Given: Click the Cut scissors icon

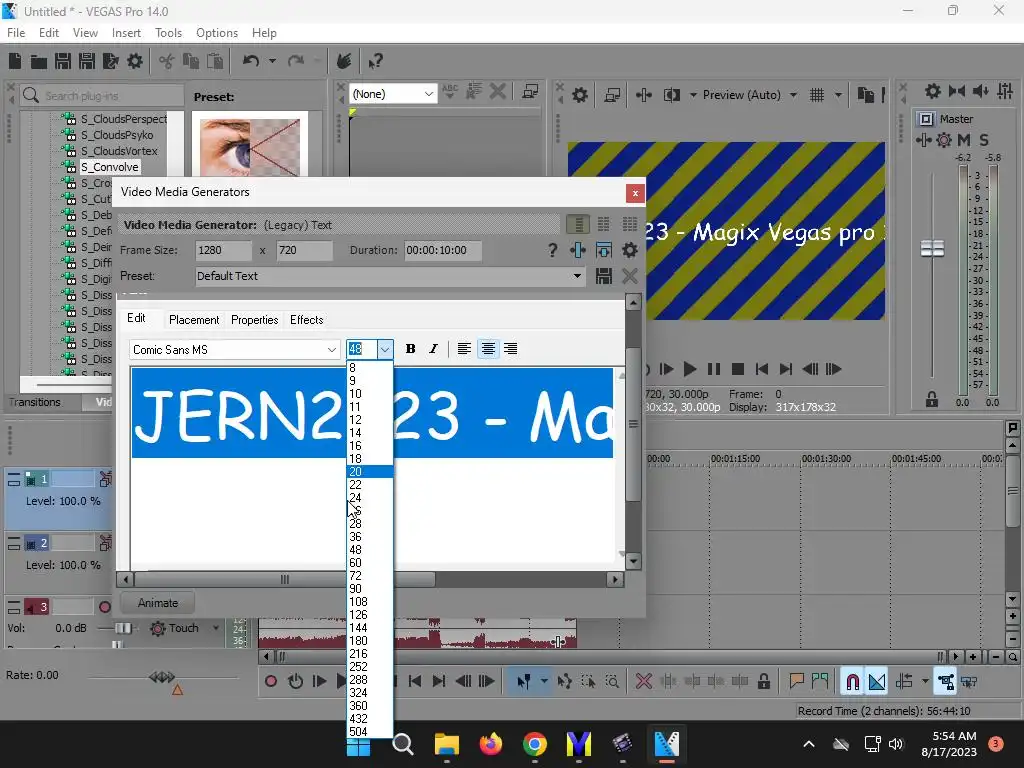Looking at the screenshot, I should [167, 61].
